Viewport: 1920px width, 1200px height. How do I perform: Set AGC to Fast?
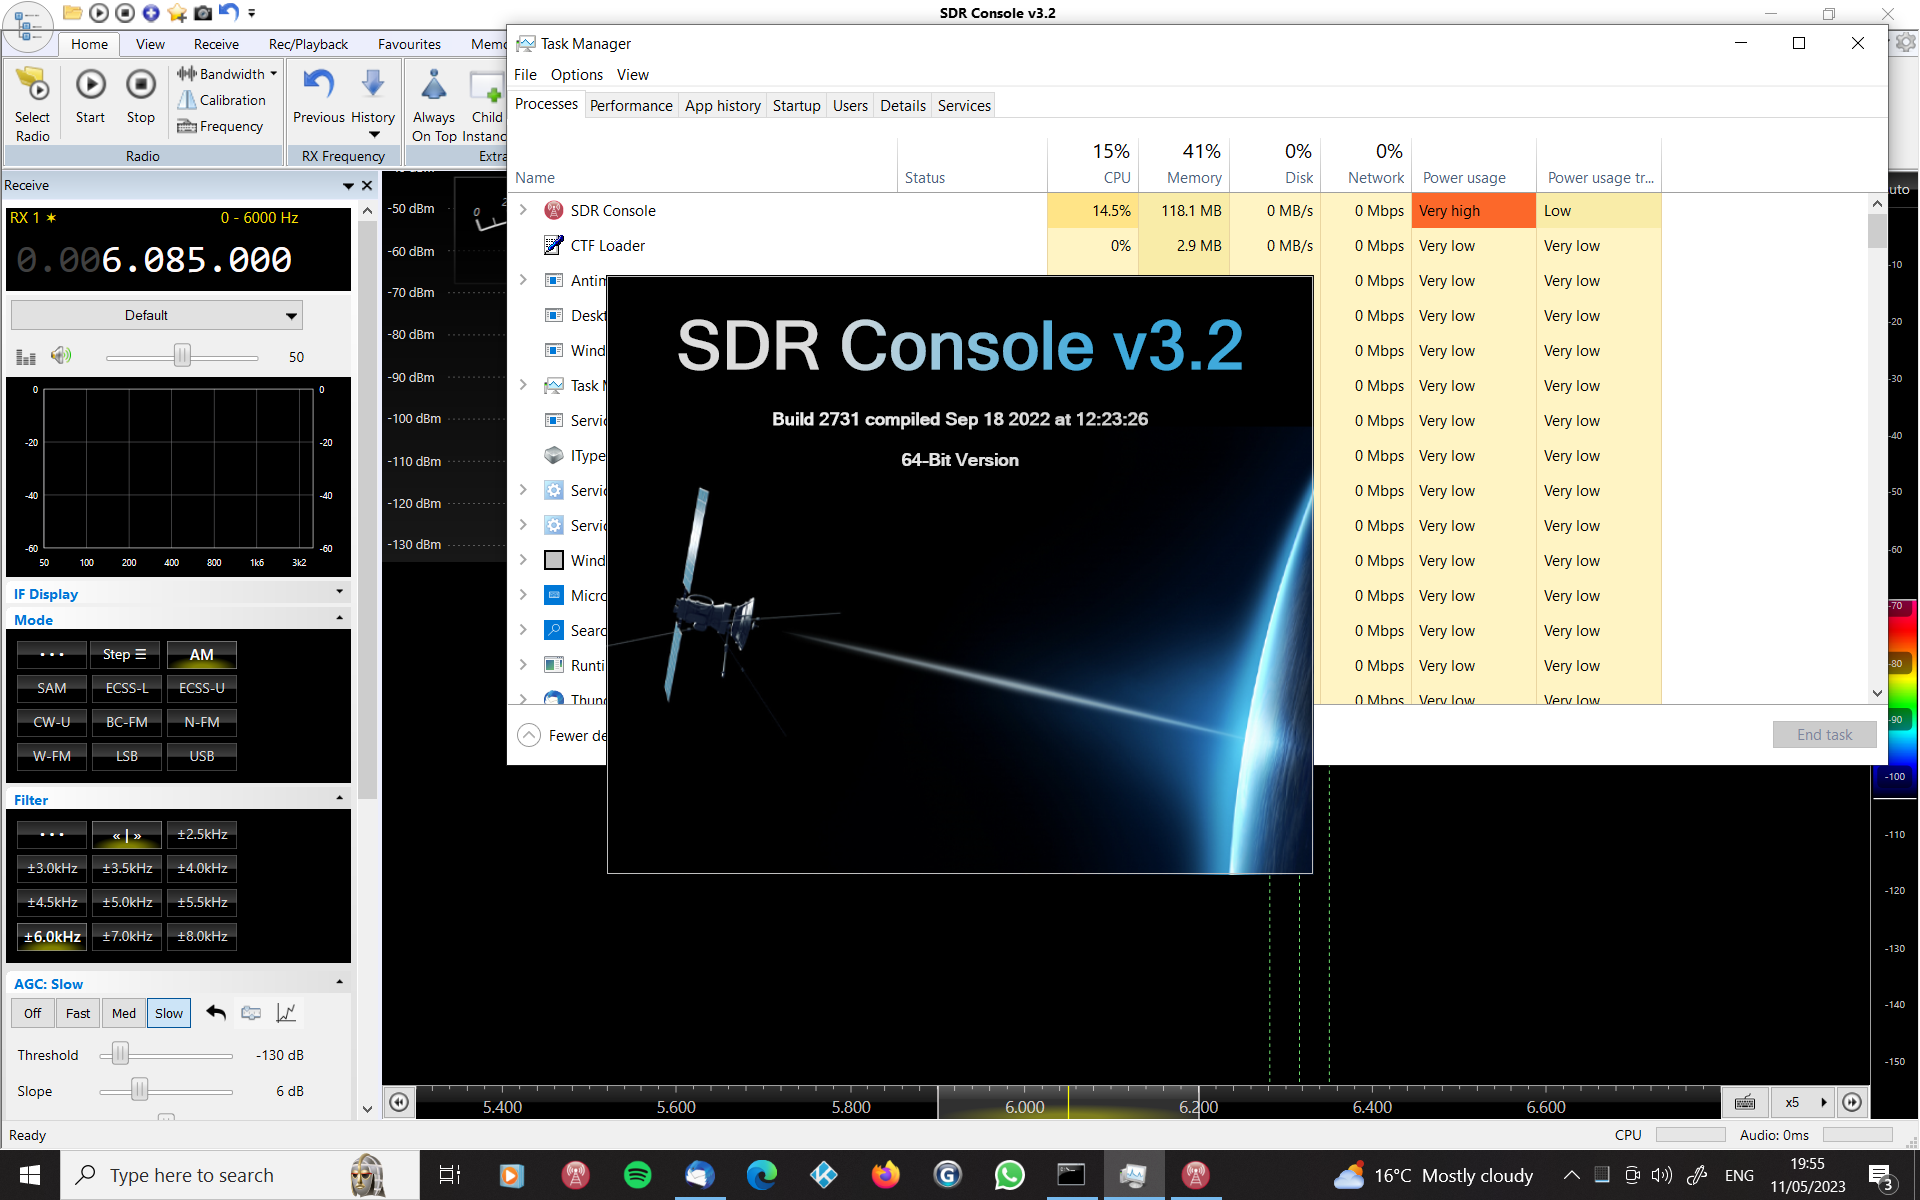coord(78,1013)
